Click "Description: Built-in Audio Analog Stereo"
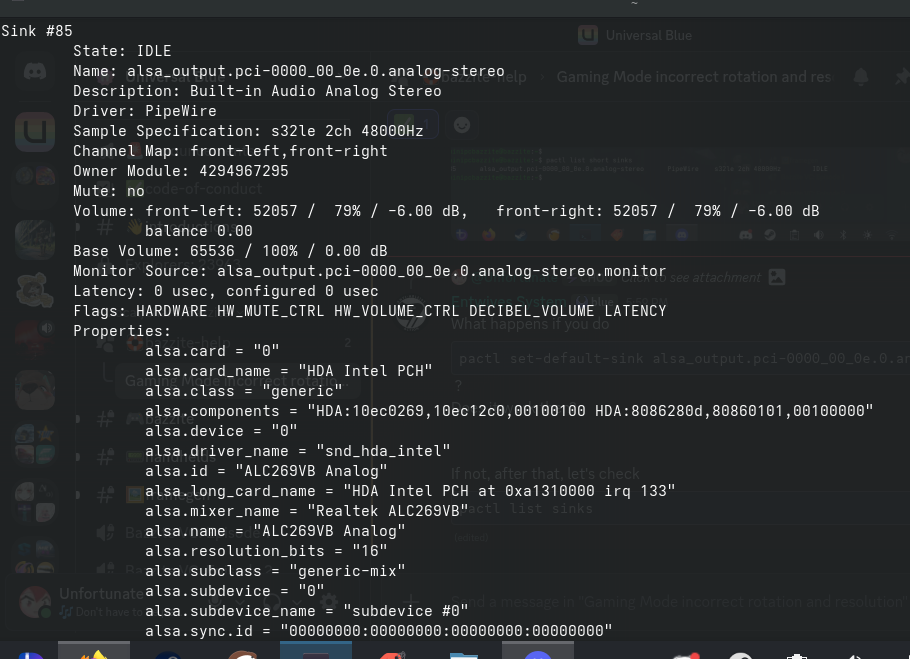The width and height of the screenshot is (910, 659). click(257, 91)
